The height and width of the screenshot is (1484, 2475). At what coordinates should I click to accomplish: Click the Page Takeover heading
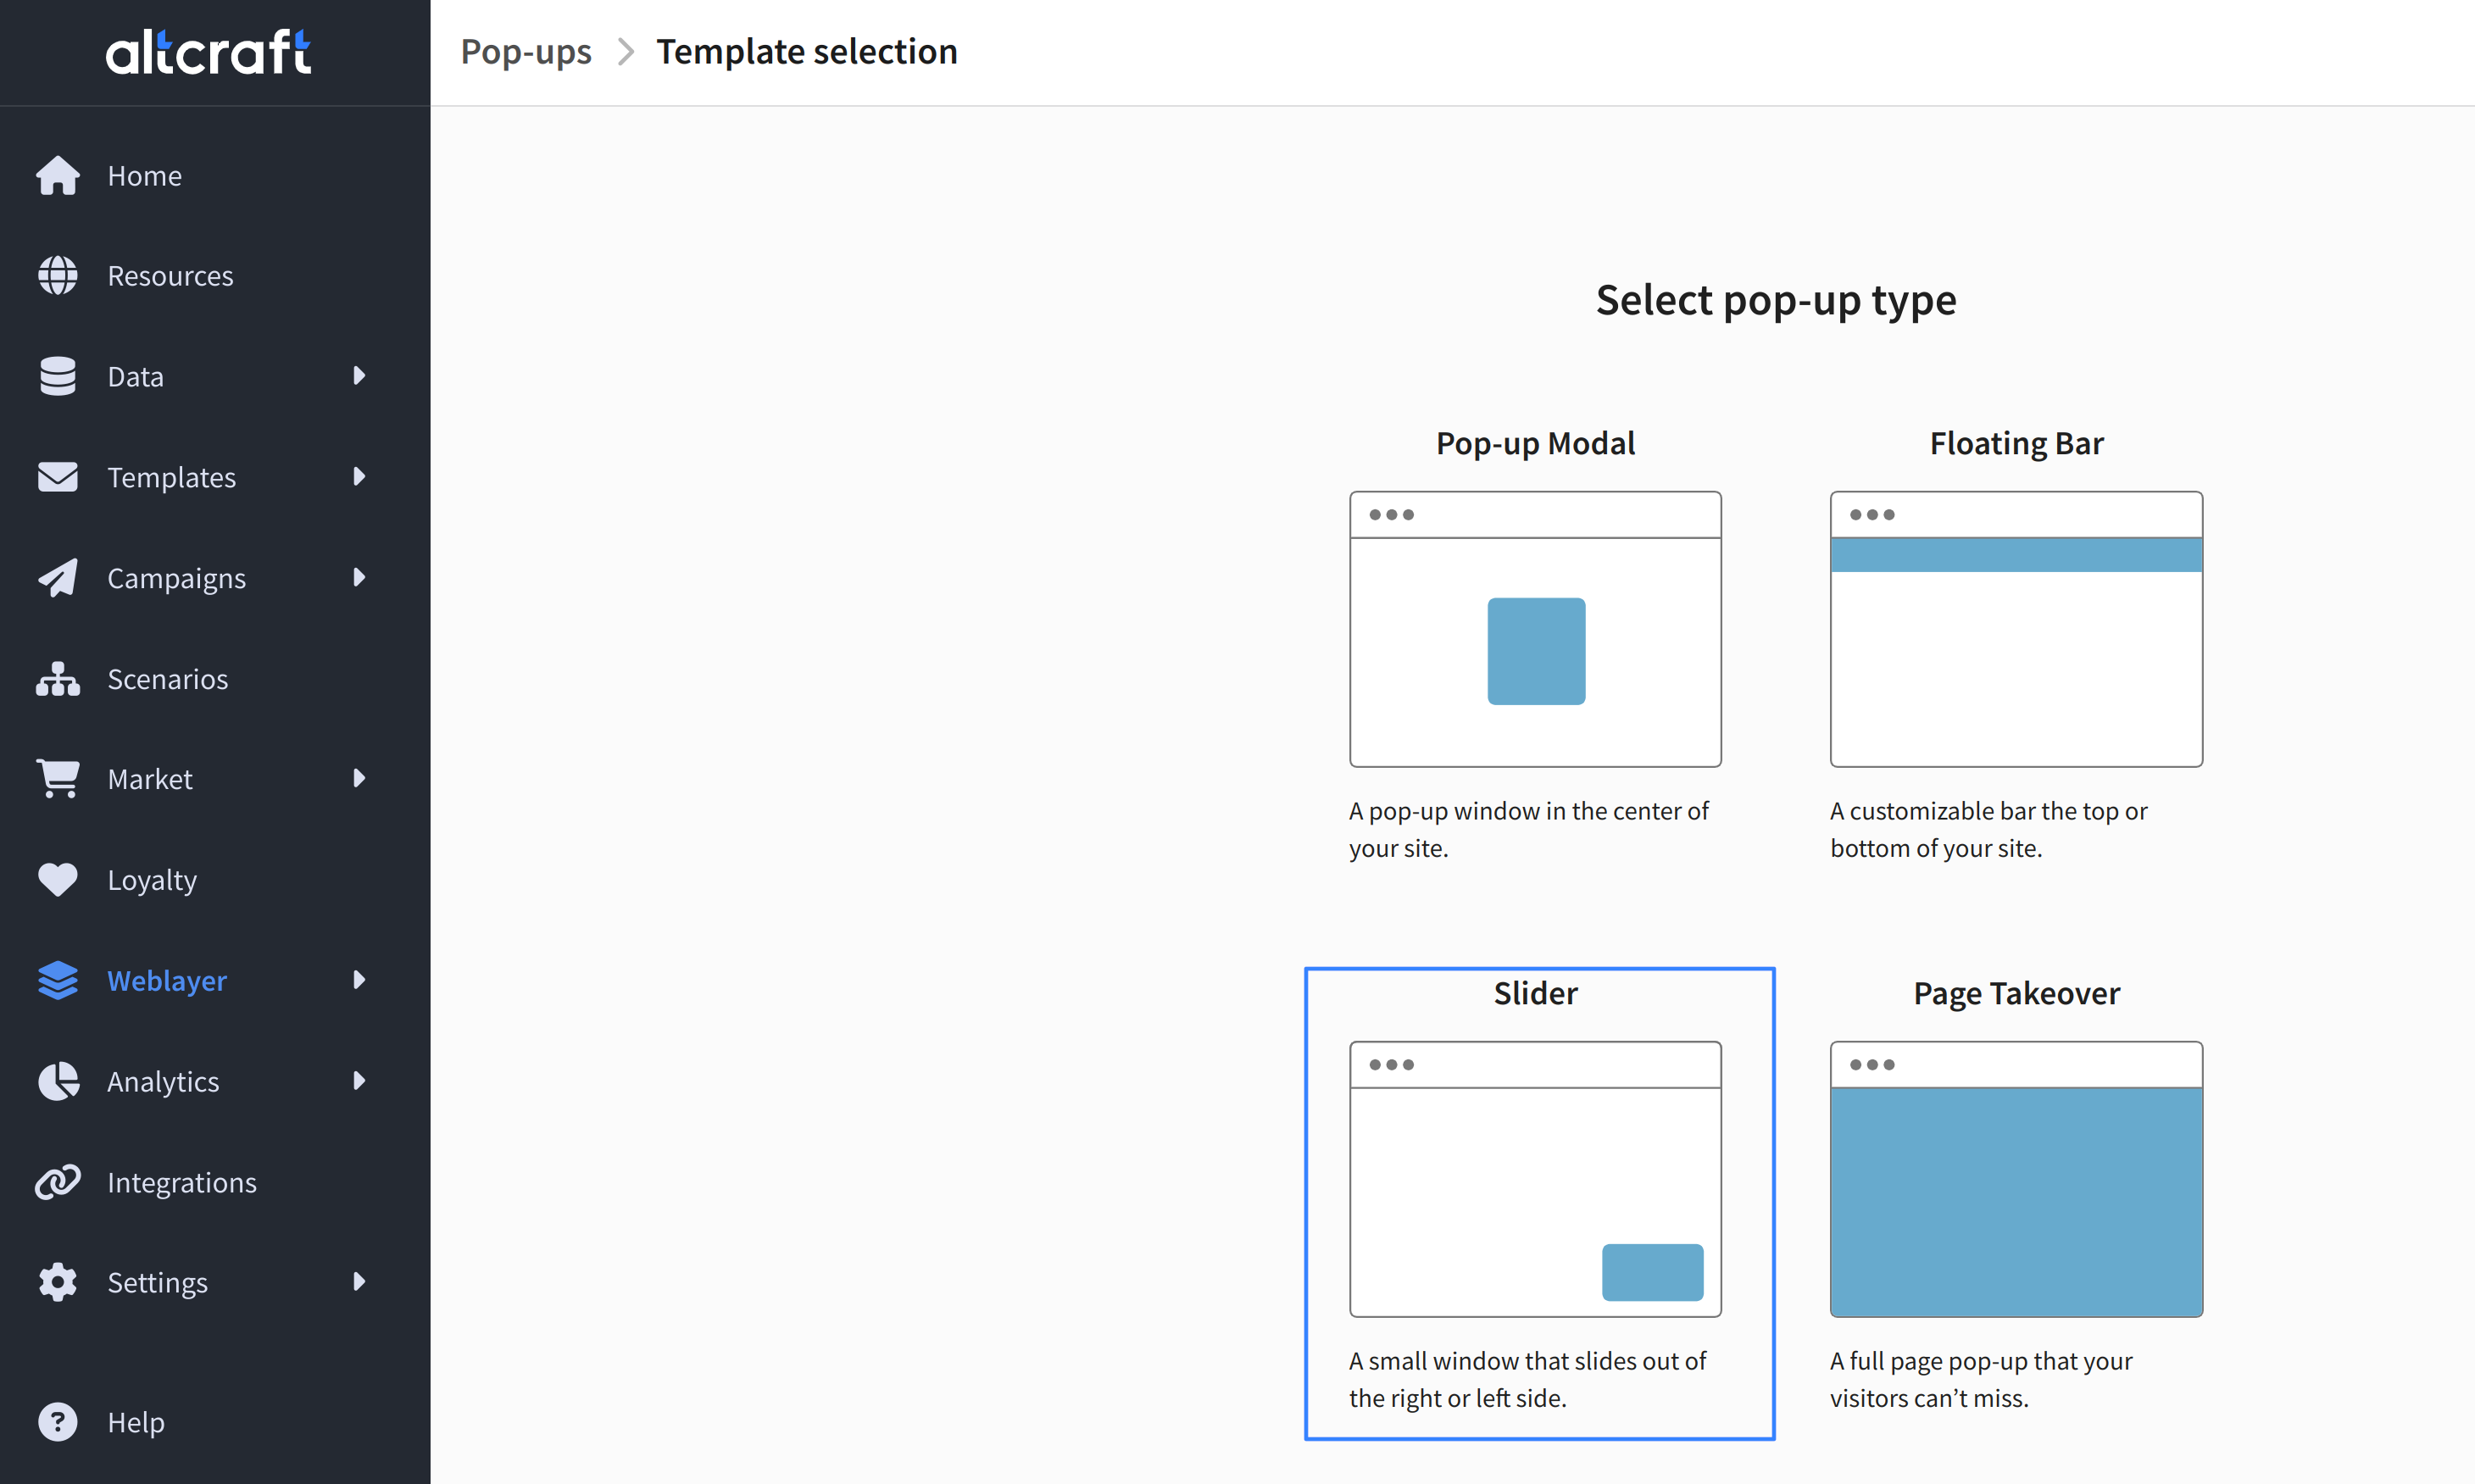[2016, 993]
